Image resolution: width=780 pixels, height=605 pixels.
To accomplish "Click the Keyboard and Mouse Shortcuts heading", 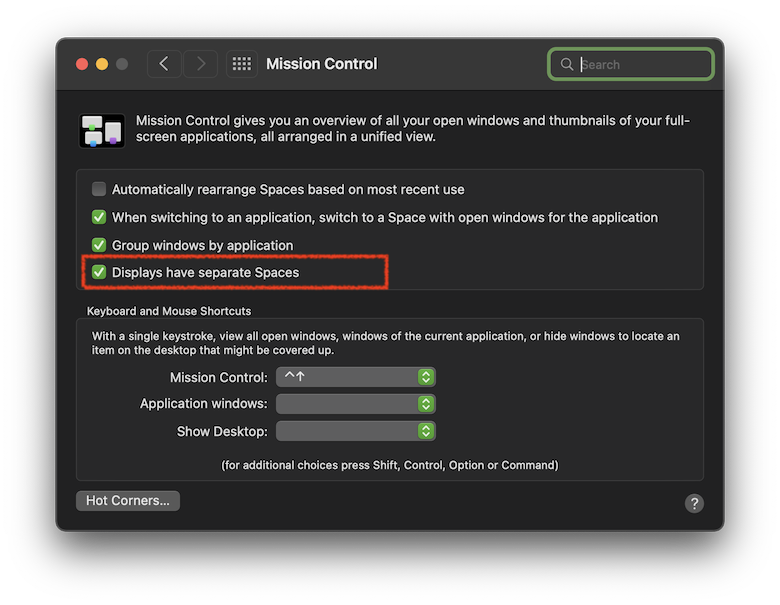I will tap(169, 311).
